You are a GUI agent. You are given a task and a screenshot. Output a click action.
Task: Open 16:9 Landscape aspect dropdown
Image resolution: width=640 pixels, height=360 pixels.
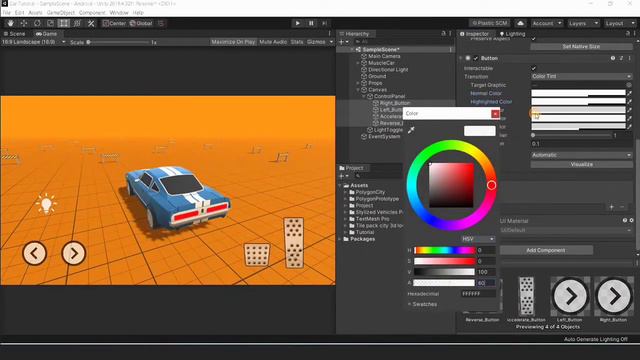33,42
